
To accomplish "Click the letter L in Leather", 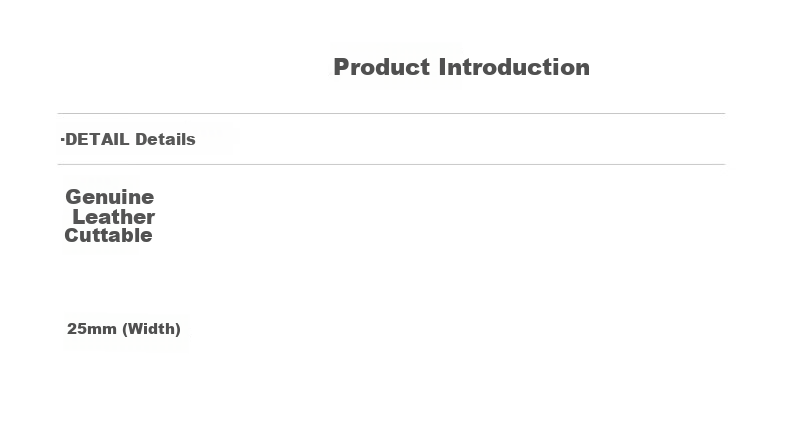I will (x=79, y=217).
